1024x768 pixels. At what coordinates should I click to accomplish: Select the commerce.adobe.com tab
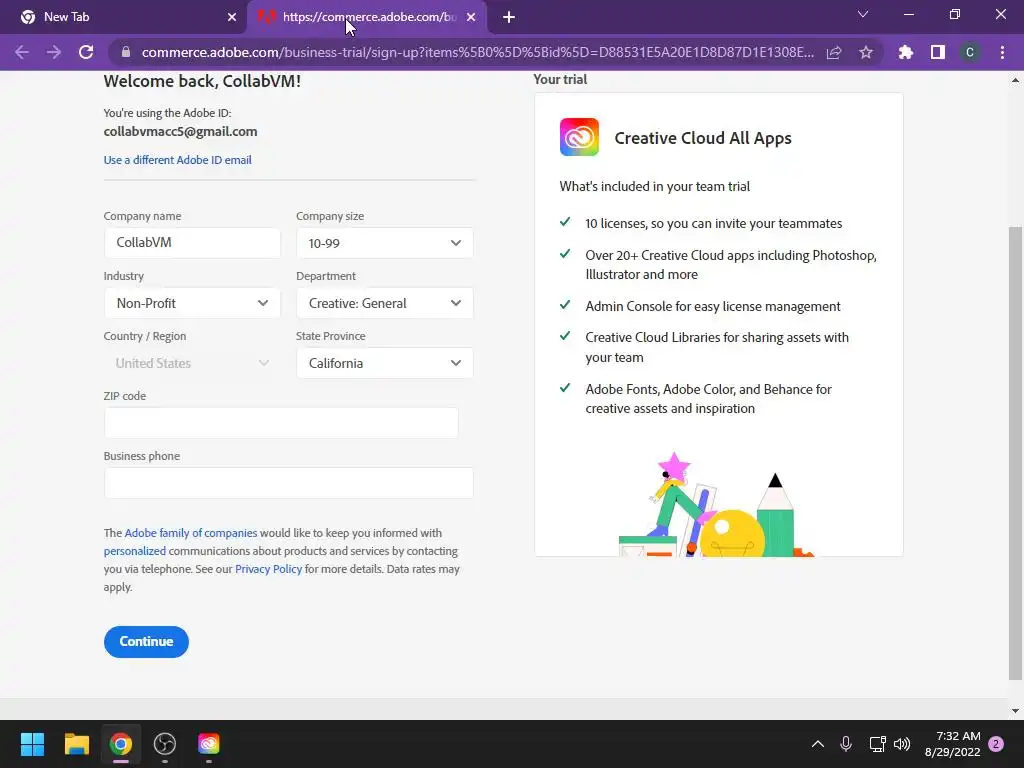(x=368, y=17)
